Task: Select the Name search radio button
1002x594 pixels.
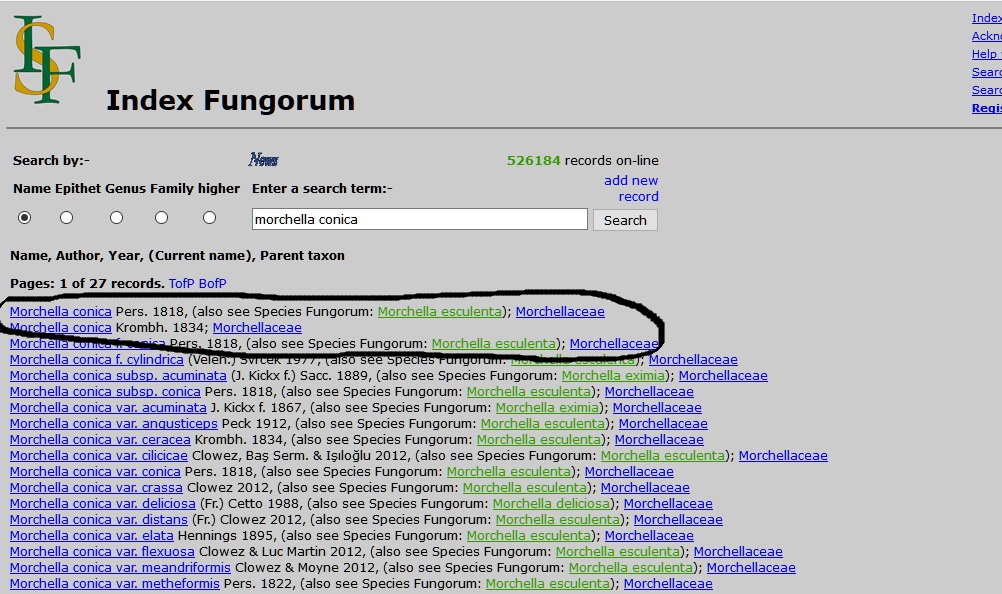Action: point(24,218)
